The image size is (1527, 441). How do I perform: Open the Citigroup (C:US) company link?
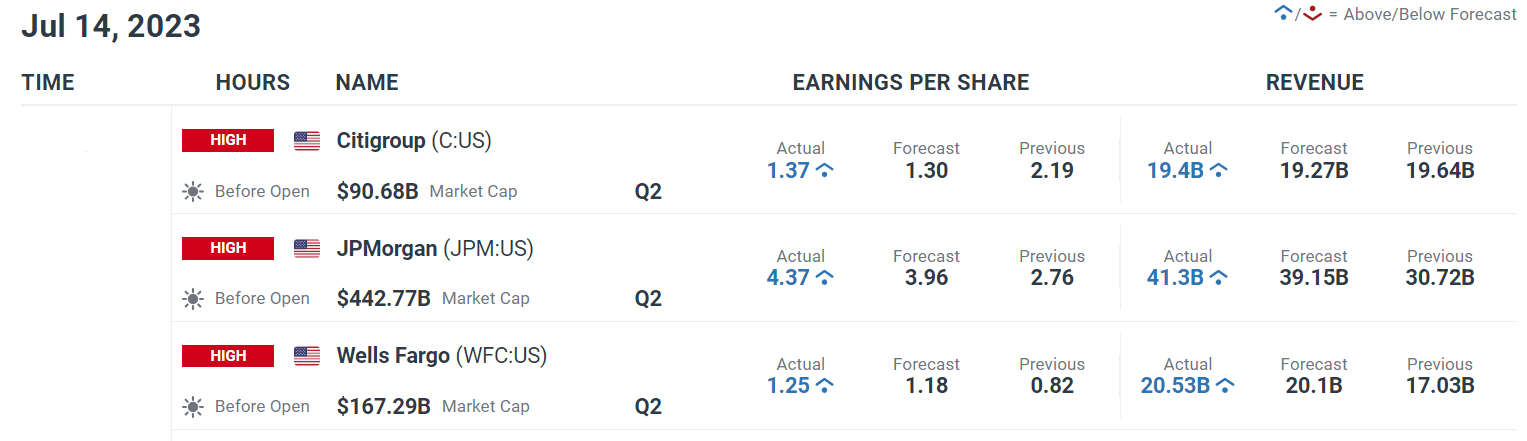(414, 141)
